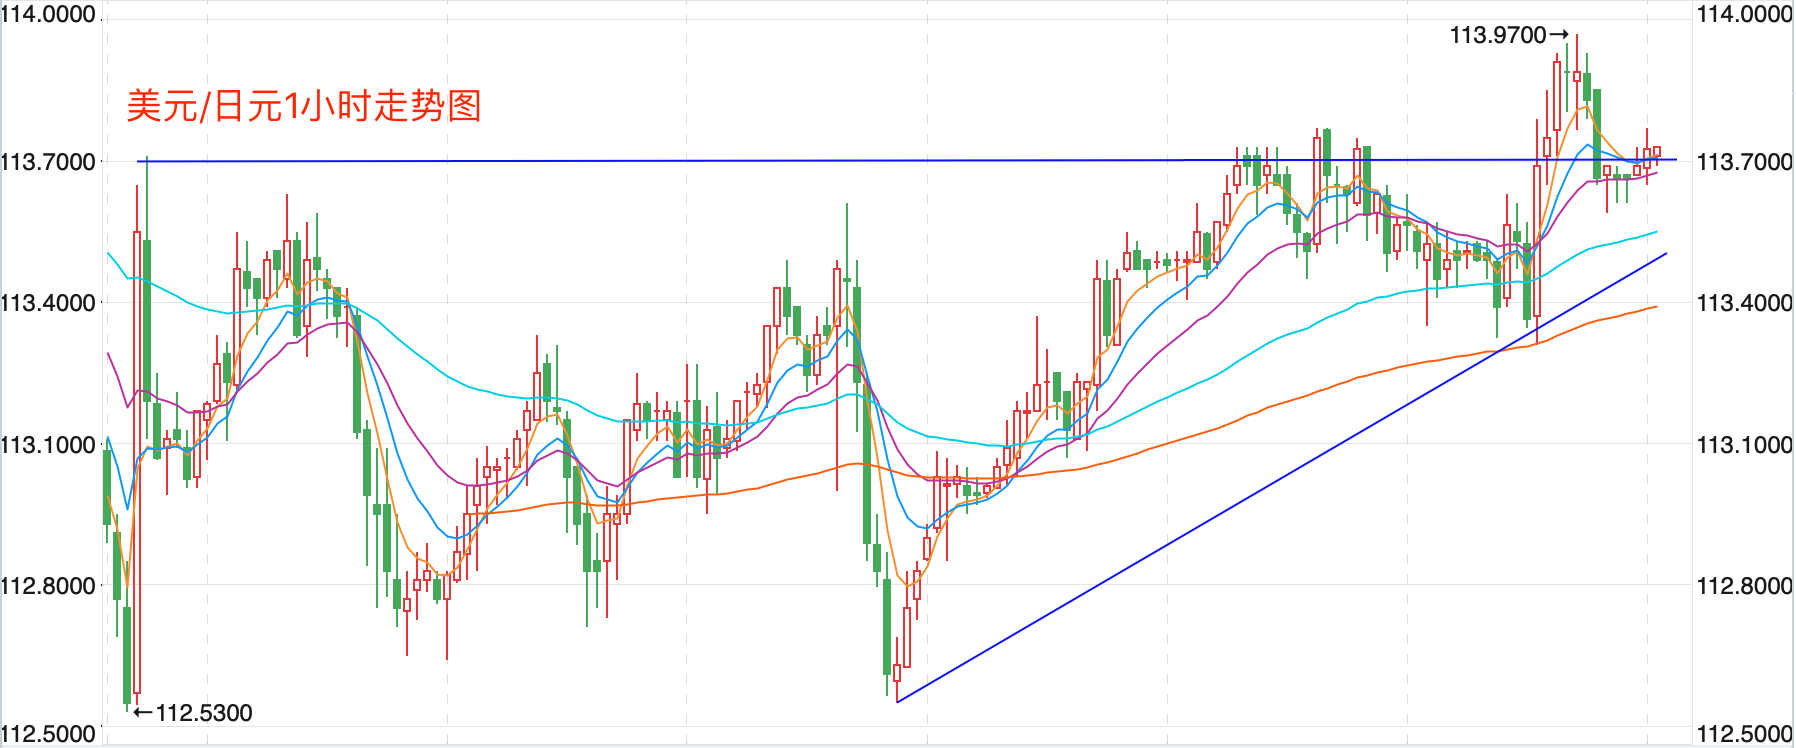This screenshot has height=748, width=1796.
Task: Click the 113.9700 high price annotation
Action: (x=1498, y=35)
